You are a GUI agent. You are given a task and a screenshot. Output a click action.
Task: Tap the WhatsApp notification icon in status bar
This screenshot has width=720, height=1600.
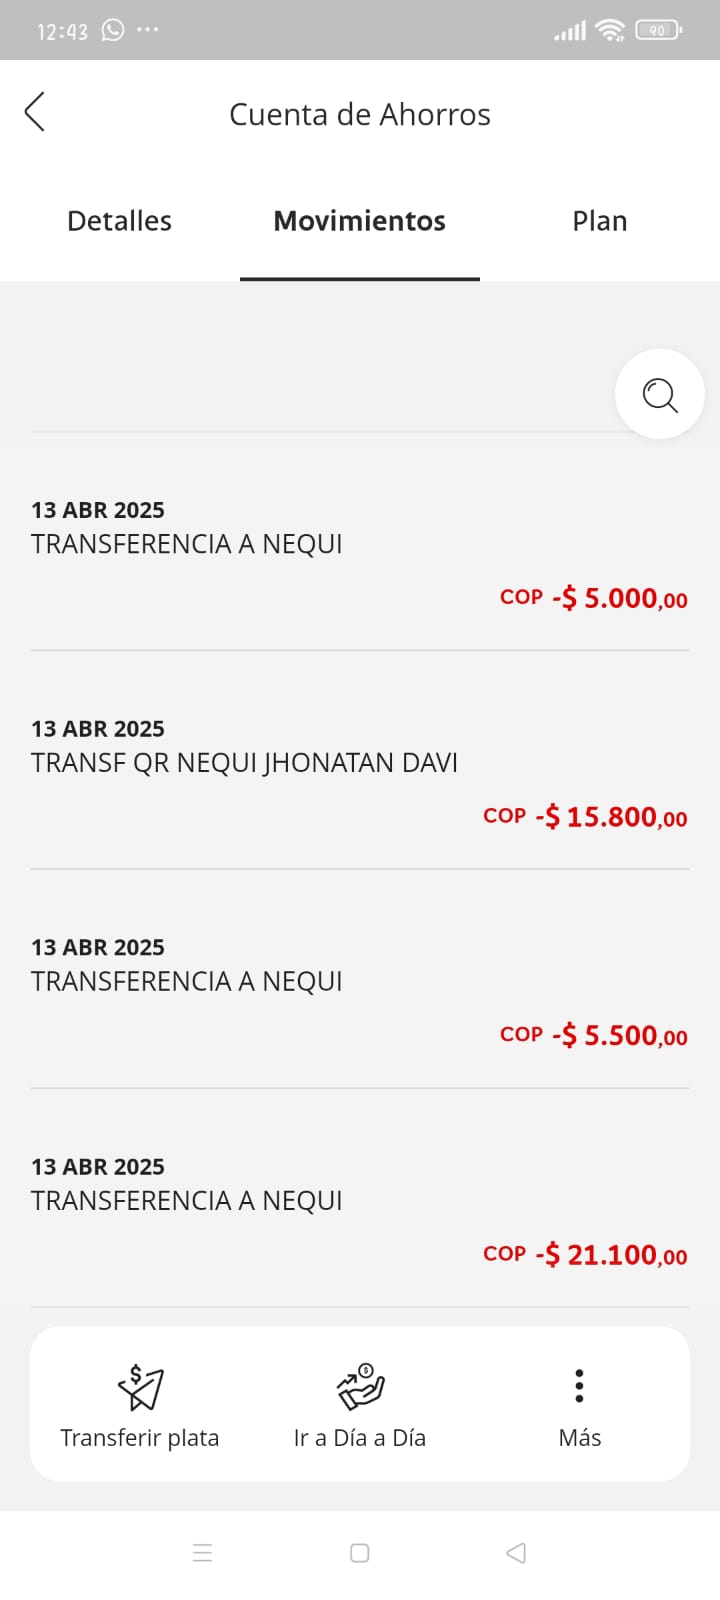(113, 30)
